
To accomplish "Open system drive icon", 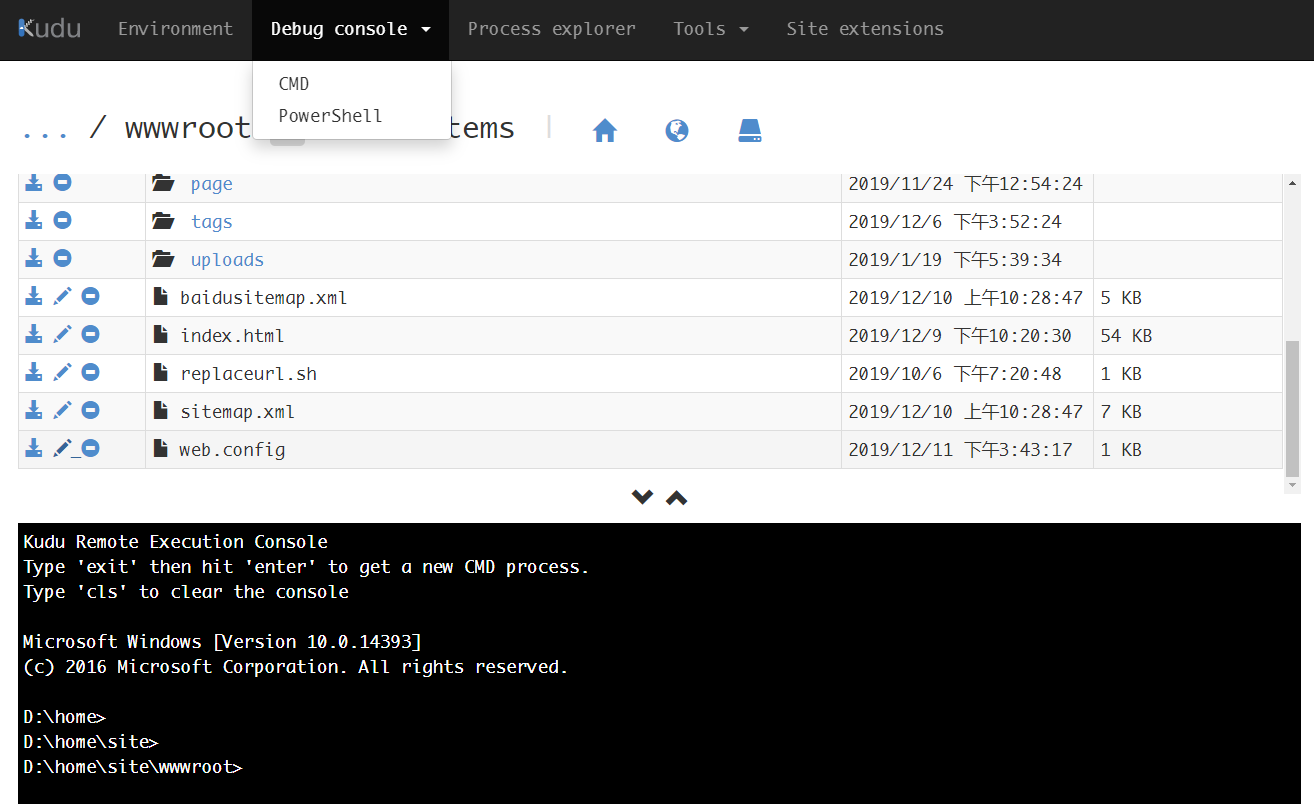I will tap(750, 130).
